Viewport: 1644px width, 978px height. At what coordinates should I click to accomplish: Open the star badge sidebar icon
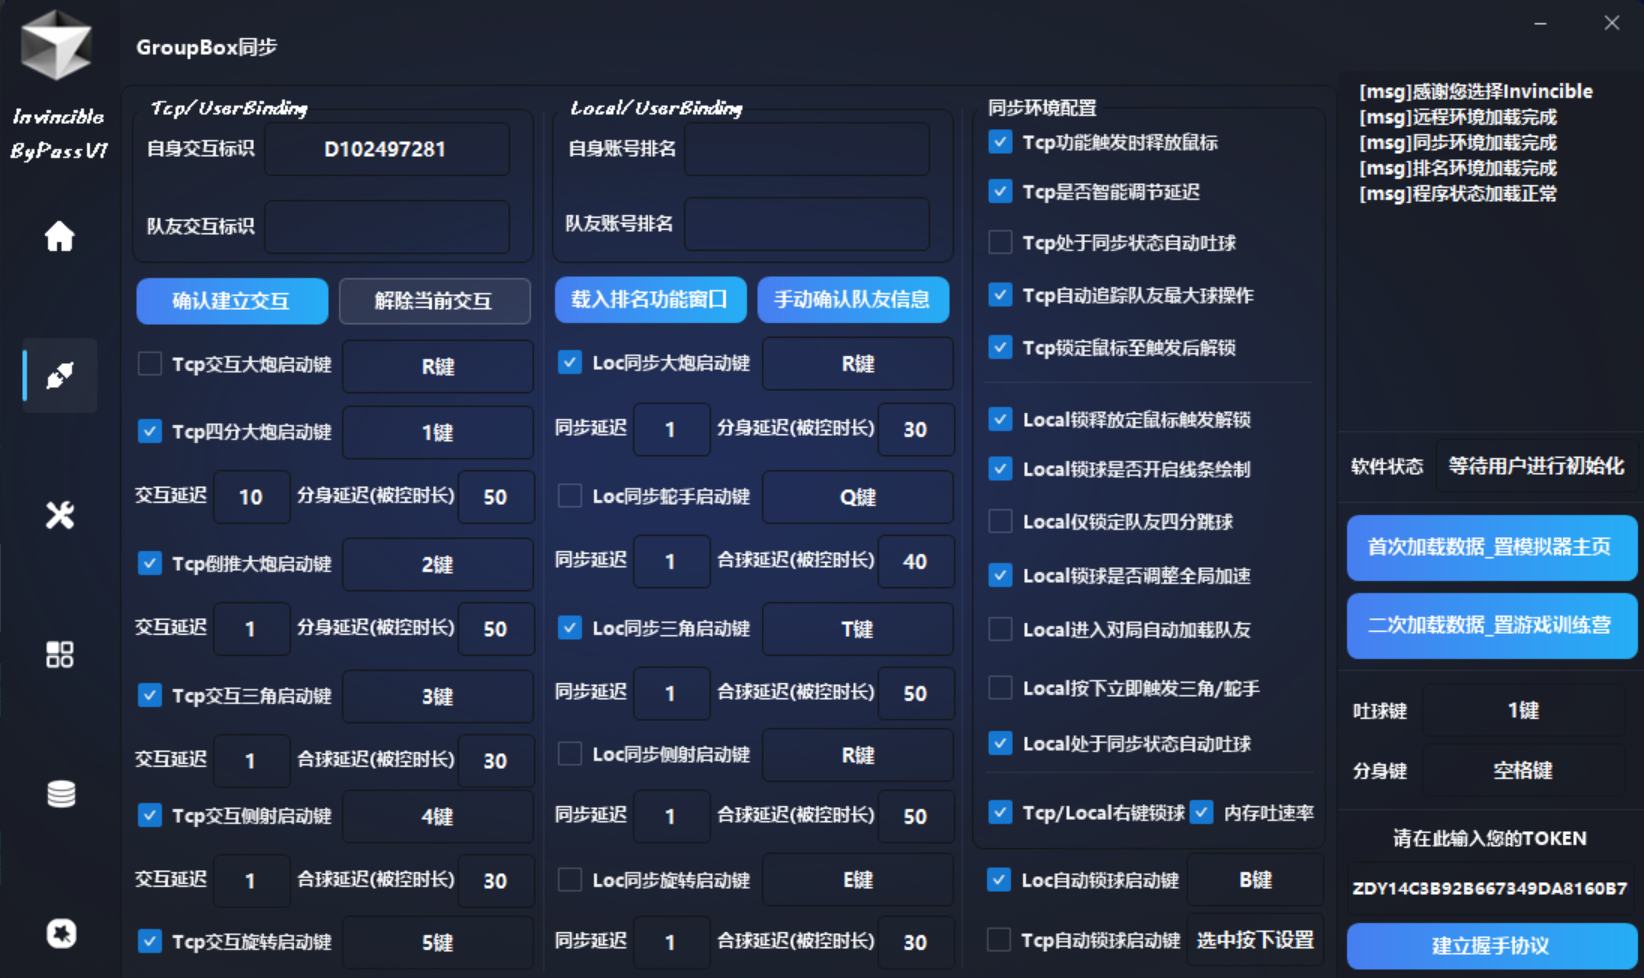click(61, 933)
